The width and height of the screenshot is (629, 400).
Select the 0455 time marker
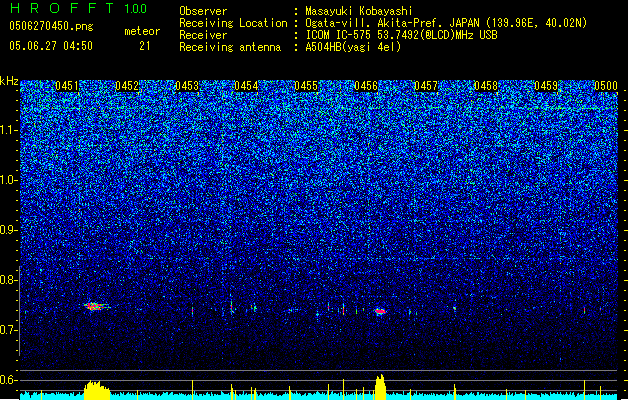coord(306,86)
